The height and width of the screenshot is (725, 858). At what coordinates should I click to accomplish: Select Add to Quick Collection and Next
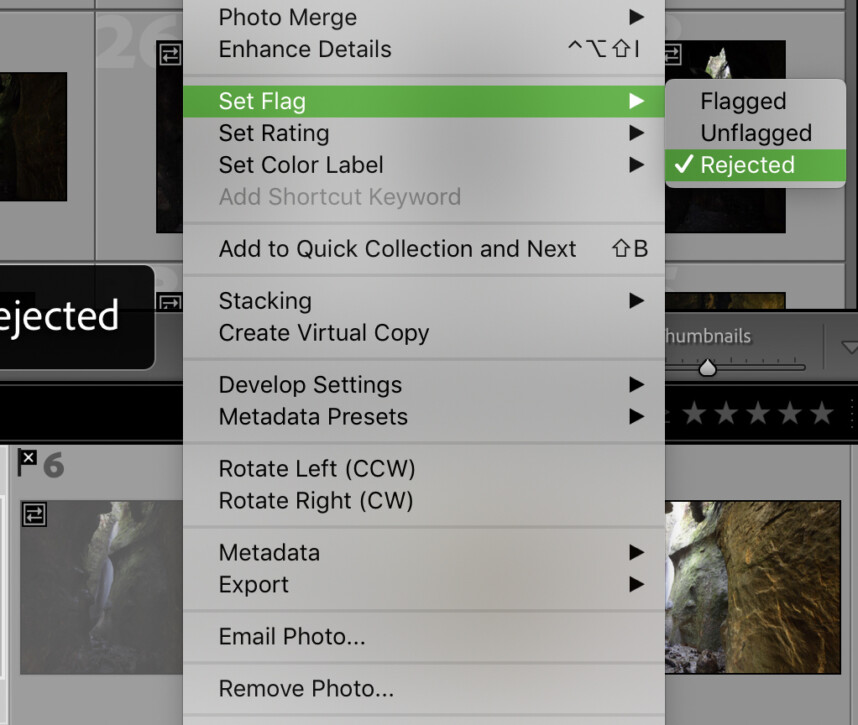(x=397, y=249)
